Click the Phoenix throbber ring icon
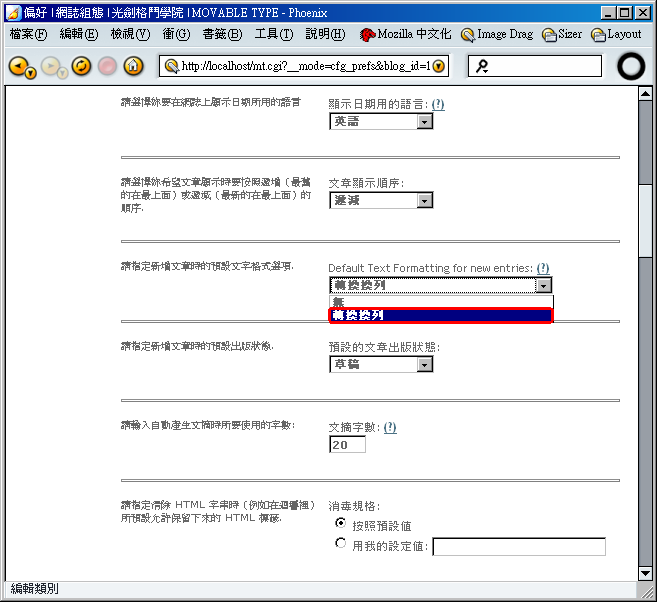Viewport: 657px width, 602px height. coord(631,66)
